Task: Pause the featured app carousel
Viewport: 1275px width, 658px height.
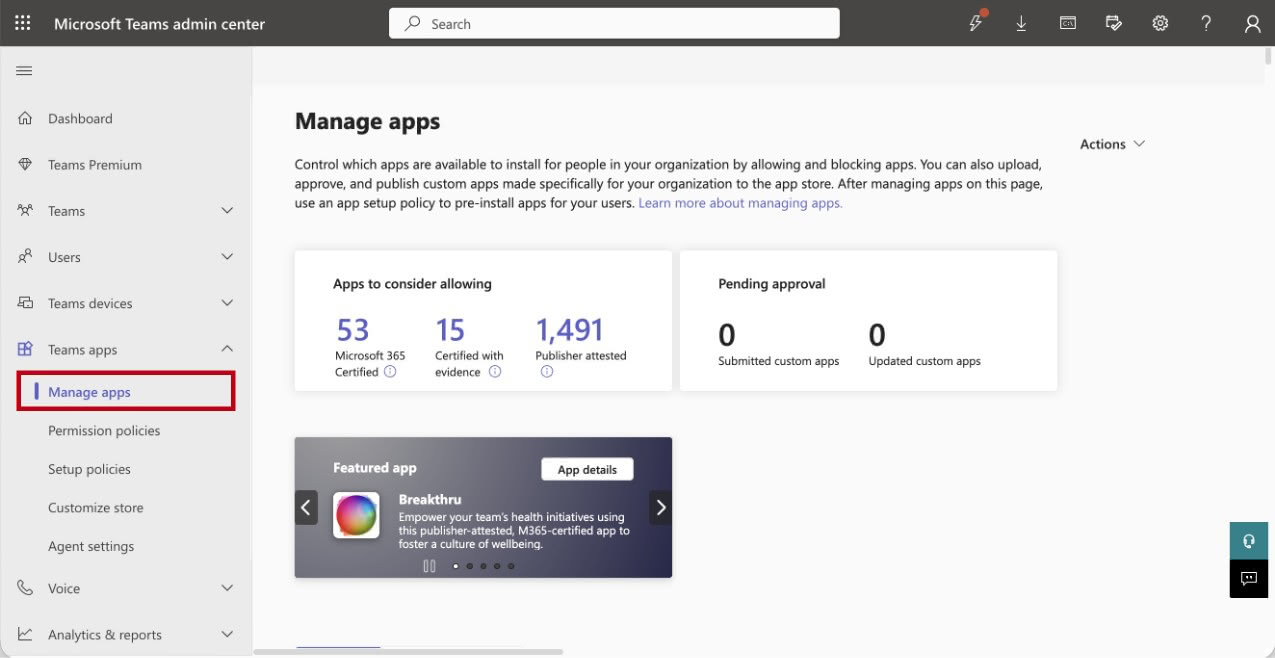Action: coord(429,566)
